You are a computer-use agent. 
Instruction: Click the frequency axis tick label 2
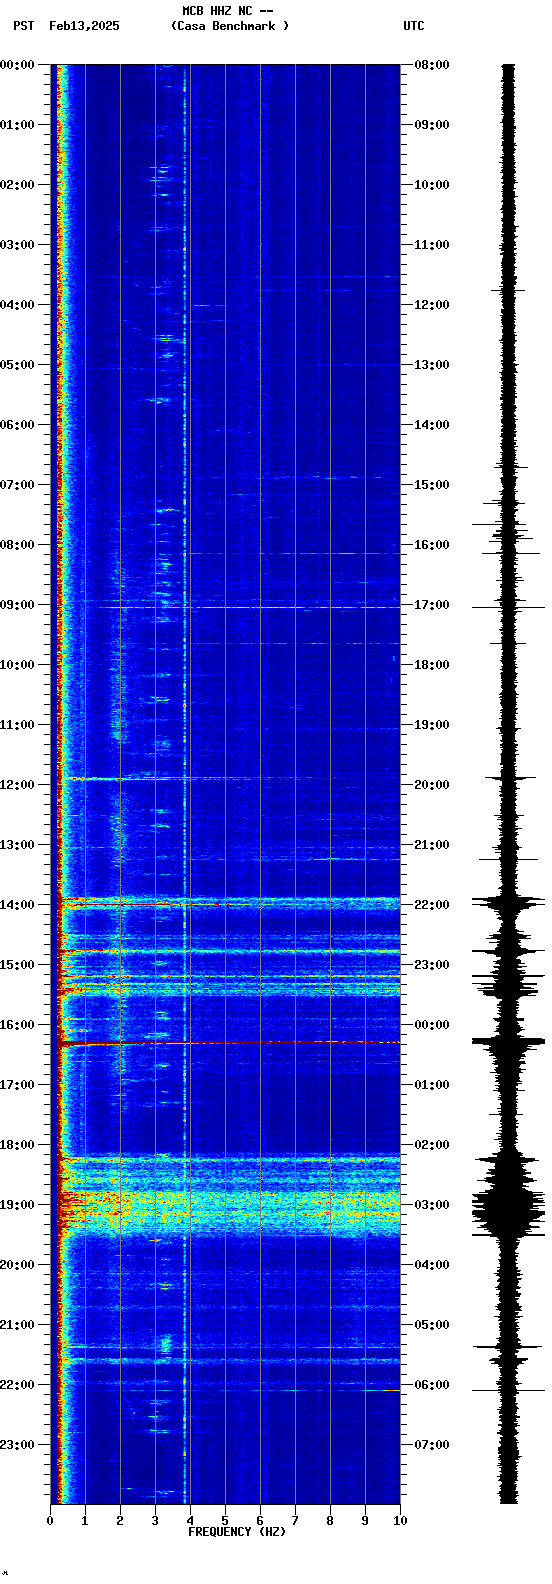120,1521
